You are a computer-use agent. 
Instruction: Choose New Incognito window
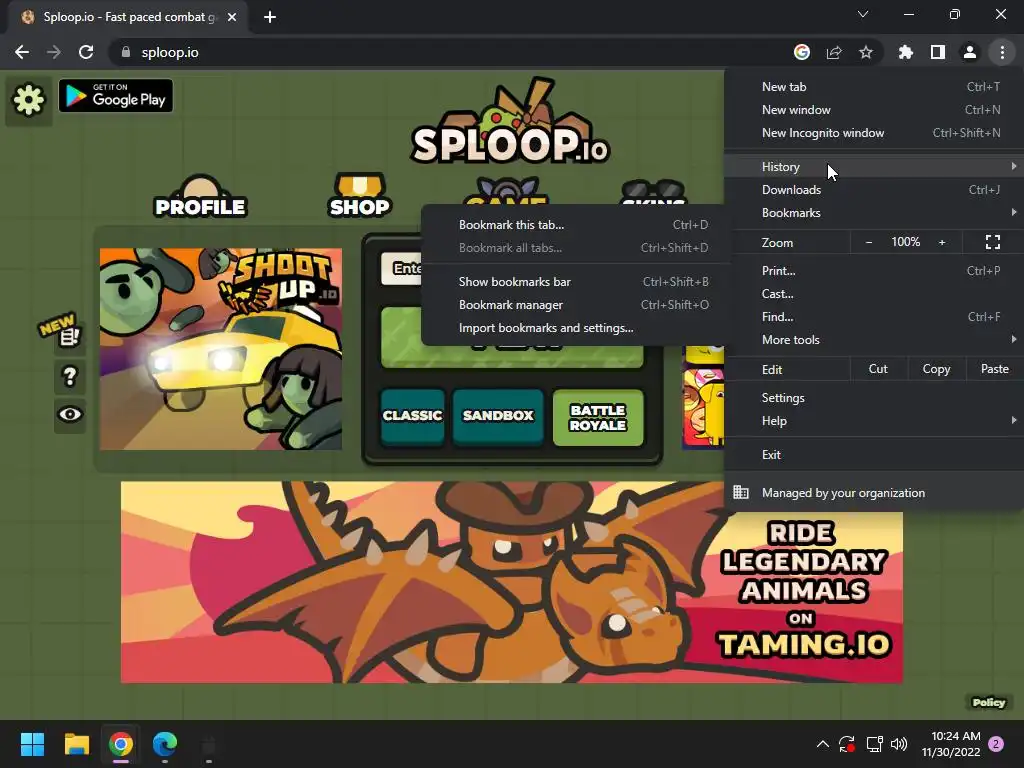pyautogui.click(x=874, y=133)
